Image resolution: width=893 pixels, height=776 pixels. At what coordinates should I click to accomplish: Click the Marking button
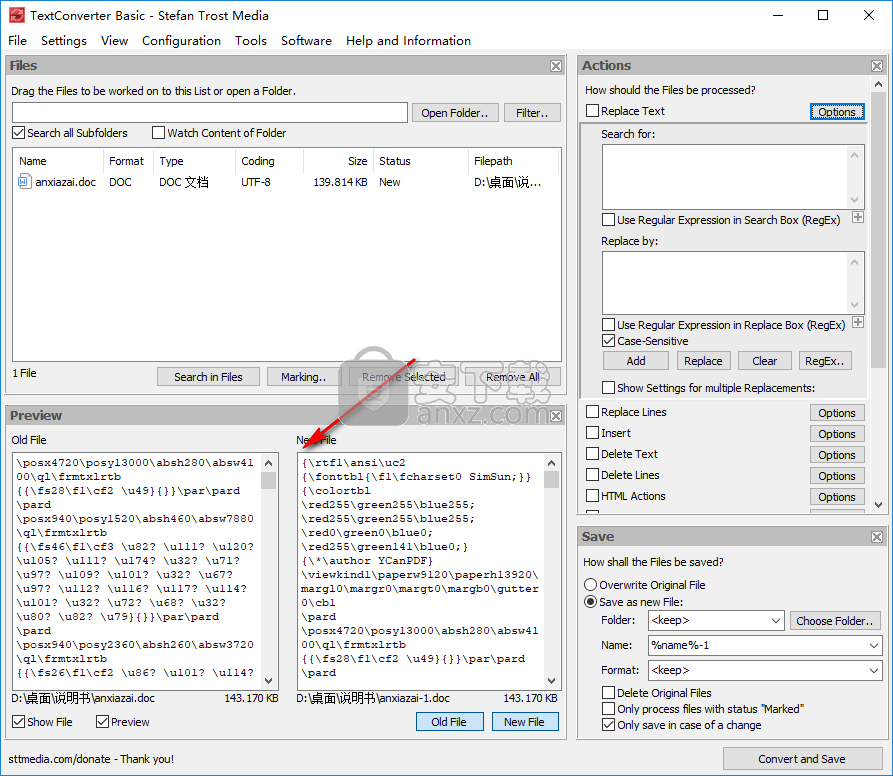(304, 377)
